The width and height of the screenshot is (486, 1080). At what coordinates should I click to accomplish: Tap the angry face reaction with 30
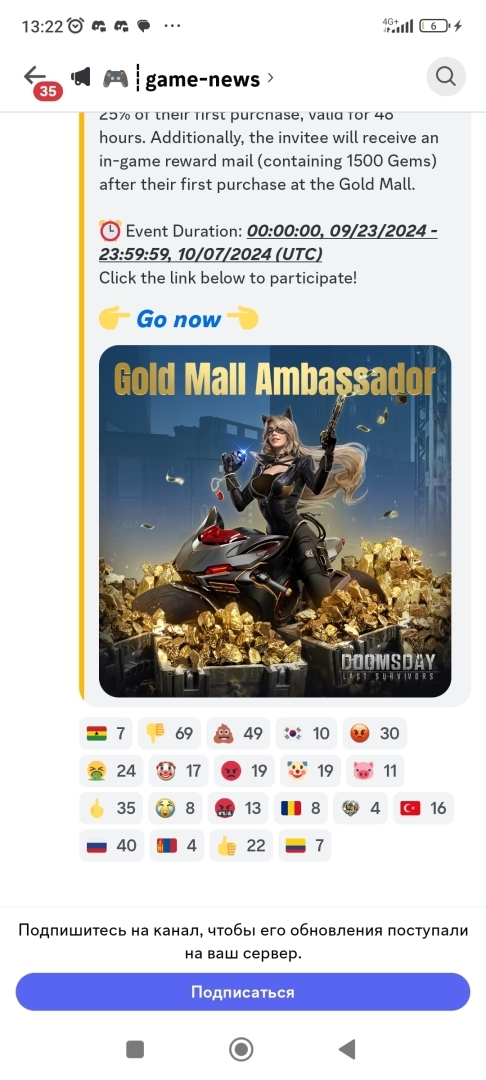point(374,734)
